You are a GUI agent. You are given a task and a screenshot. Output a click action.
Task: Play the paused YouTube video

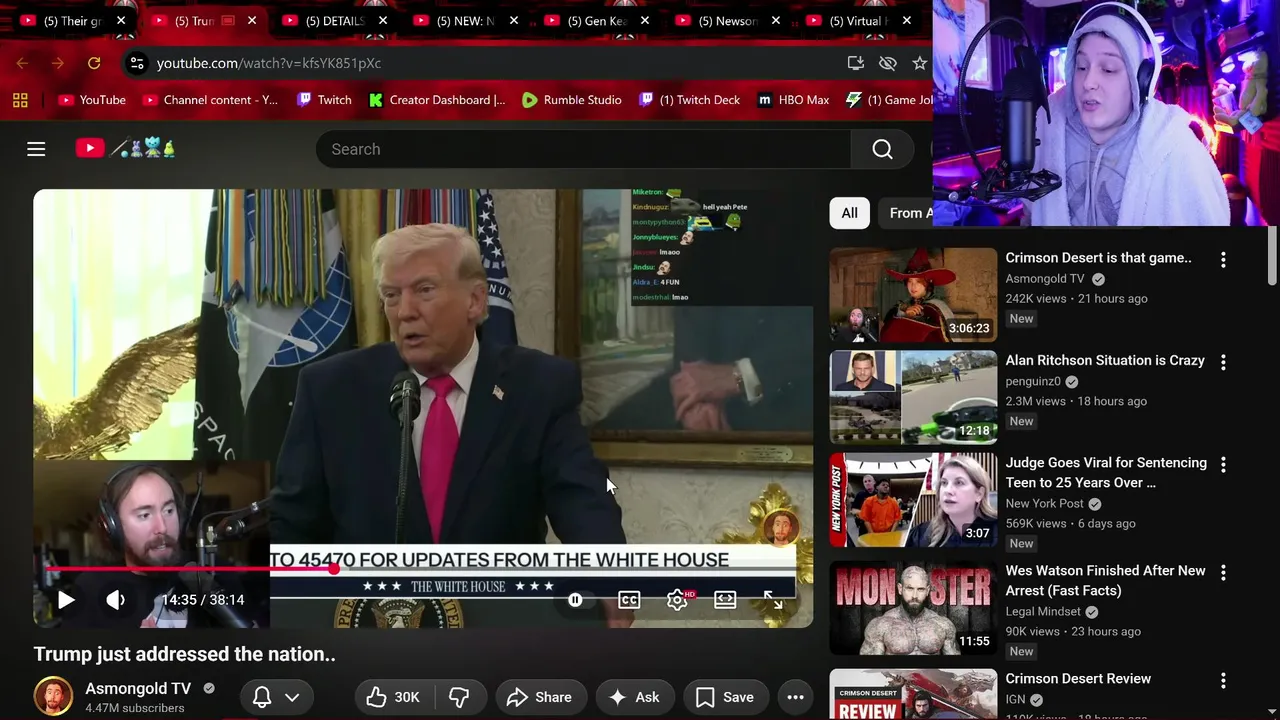tap(66, 600)
